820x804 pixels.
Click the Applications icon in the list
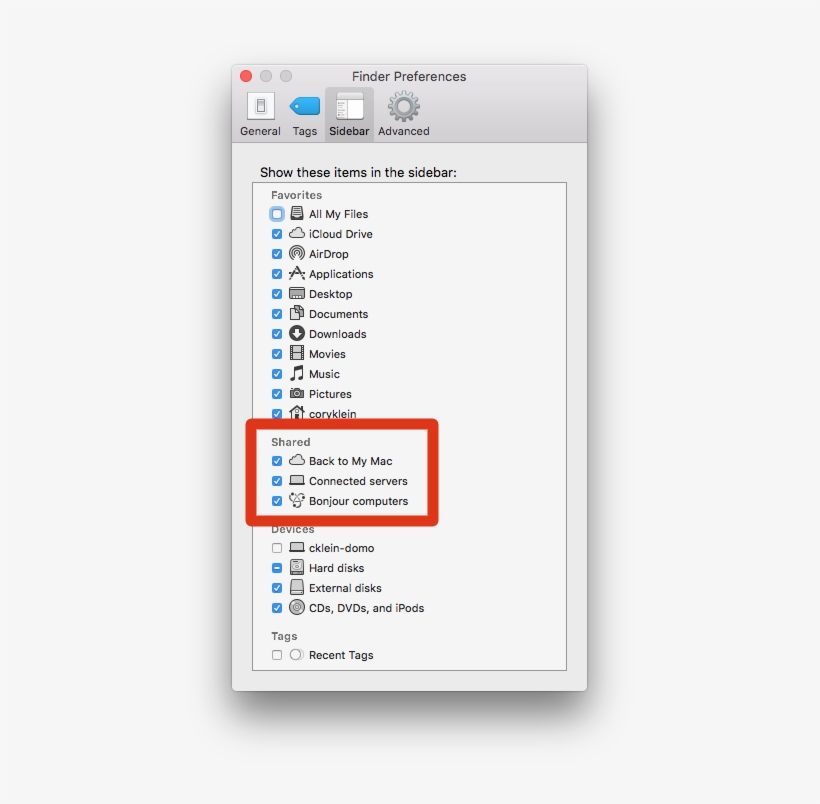point(297,274)
